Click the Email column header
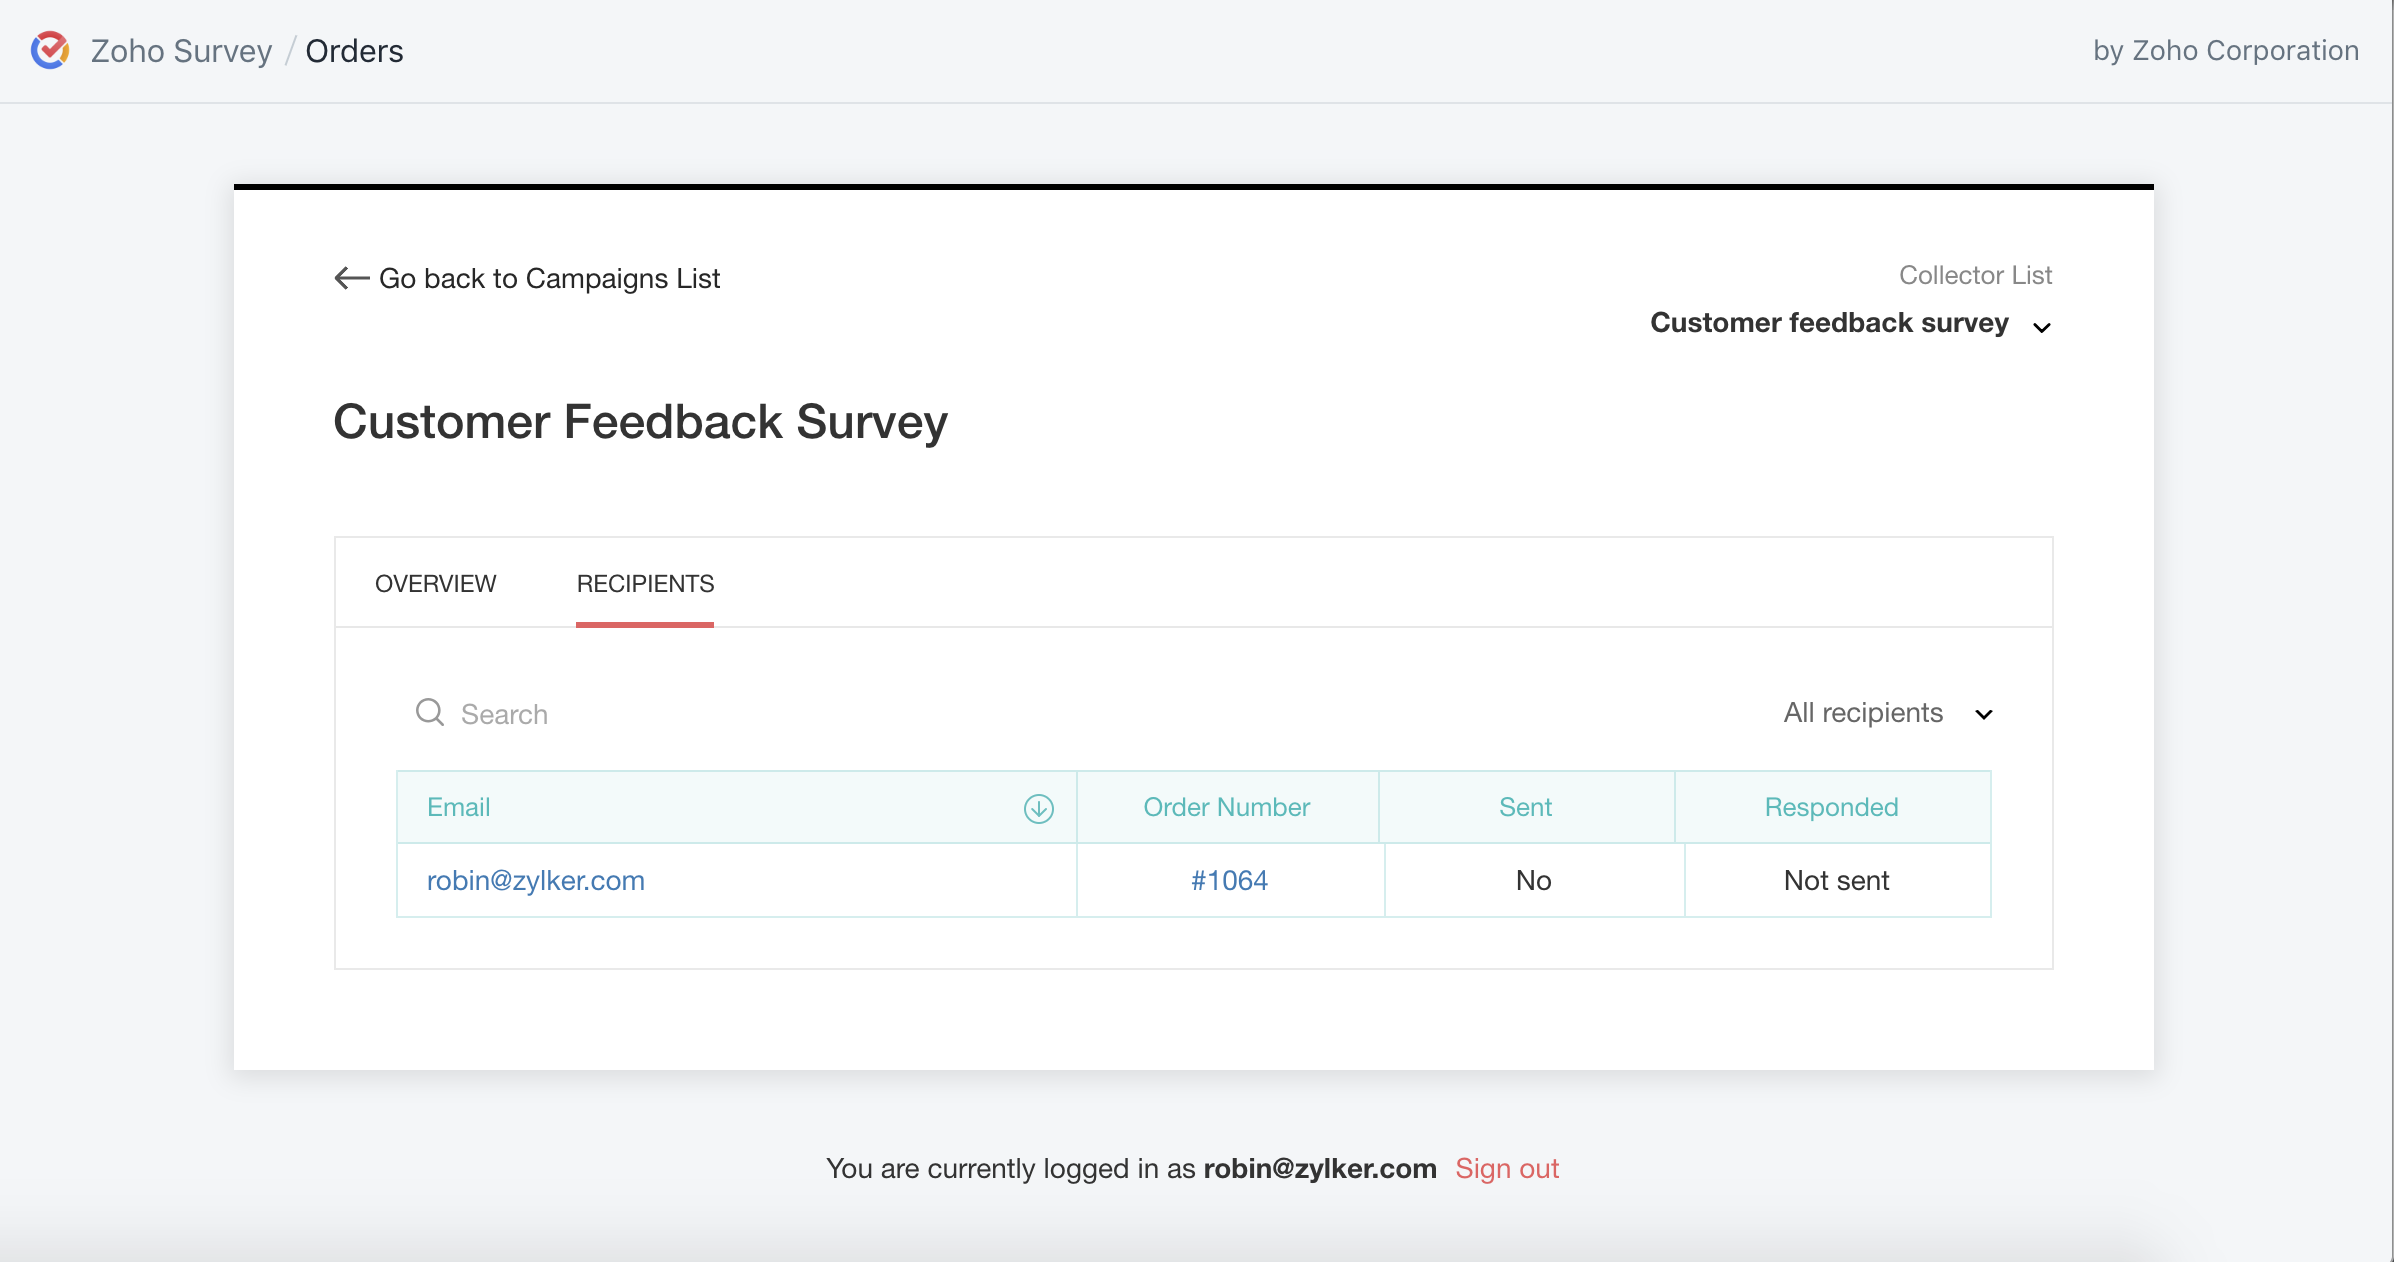 [458, 806]
